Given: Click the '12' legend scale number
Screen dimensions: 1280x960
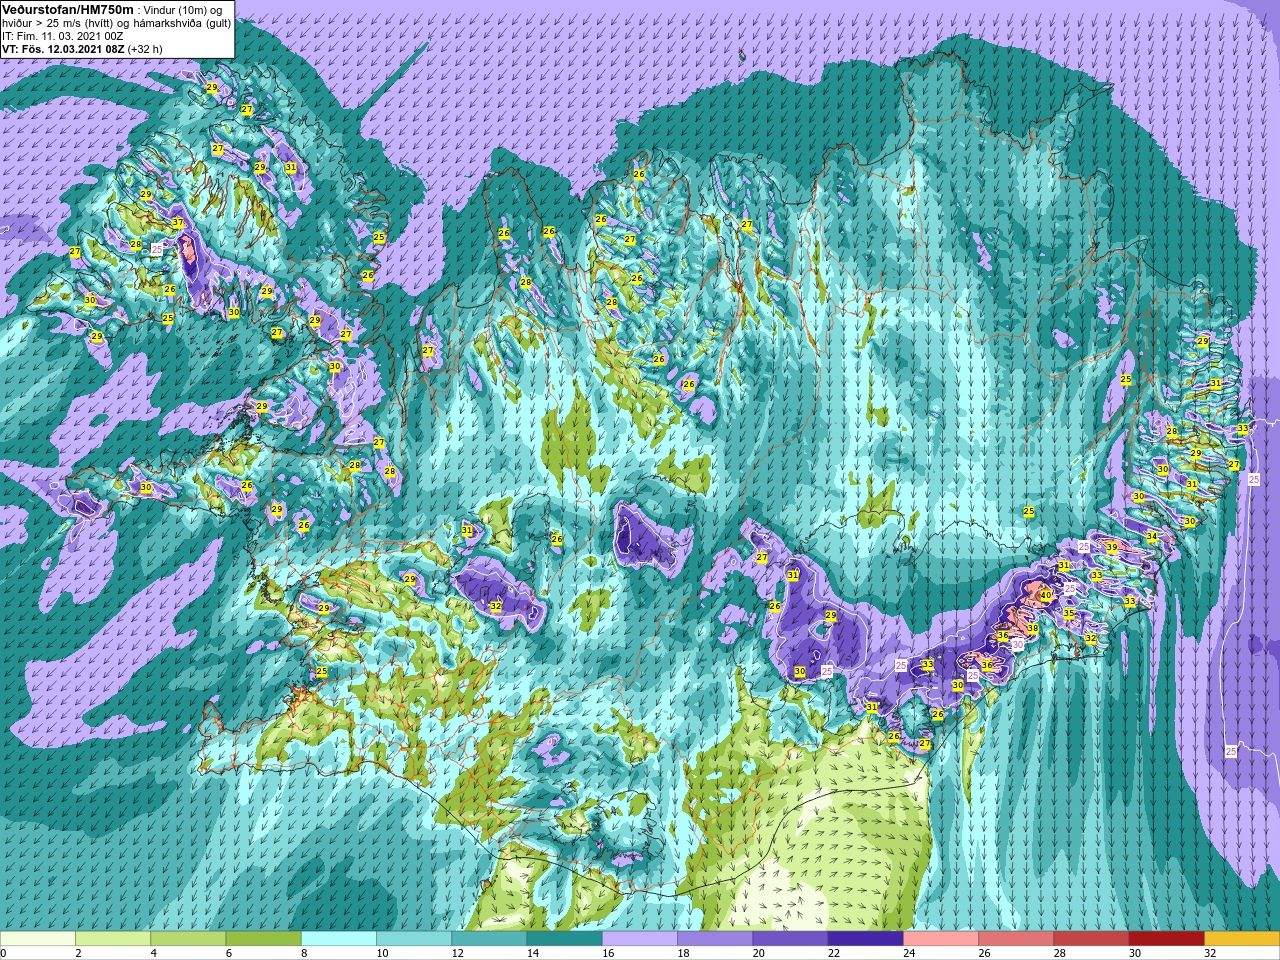Looking at the screenshot, I should coord(457,953).
